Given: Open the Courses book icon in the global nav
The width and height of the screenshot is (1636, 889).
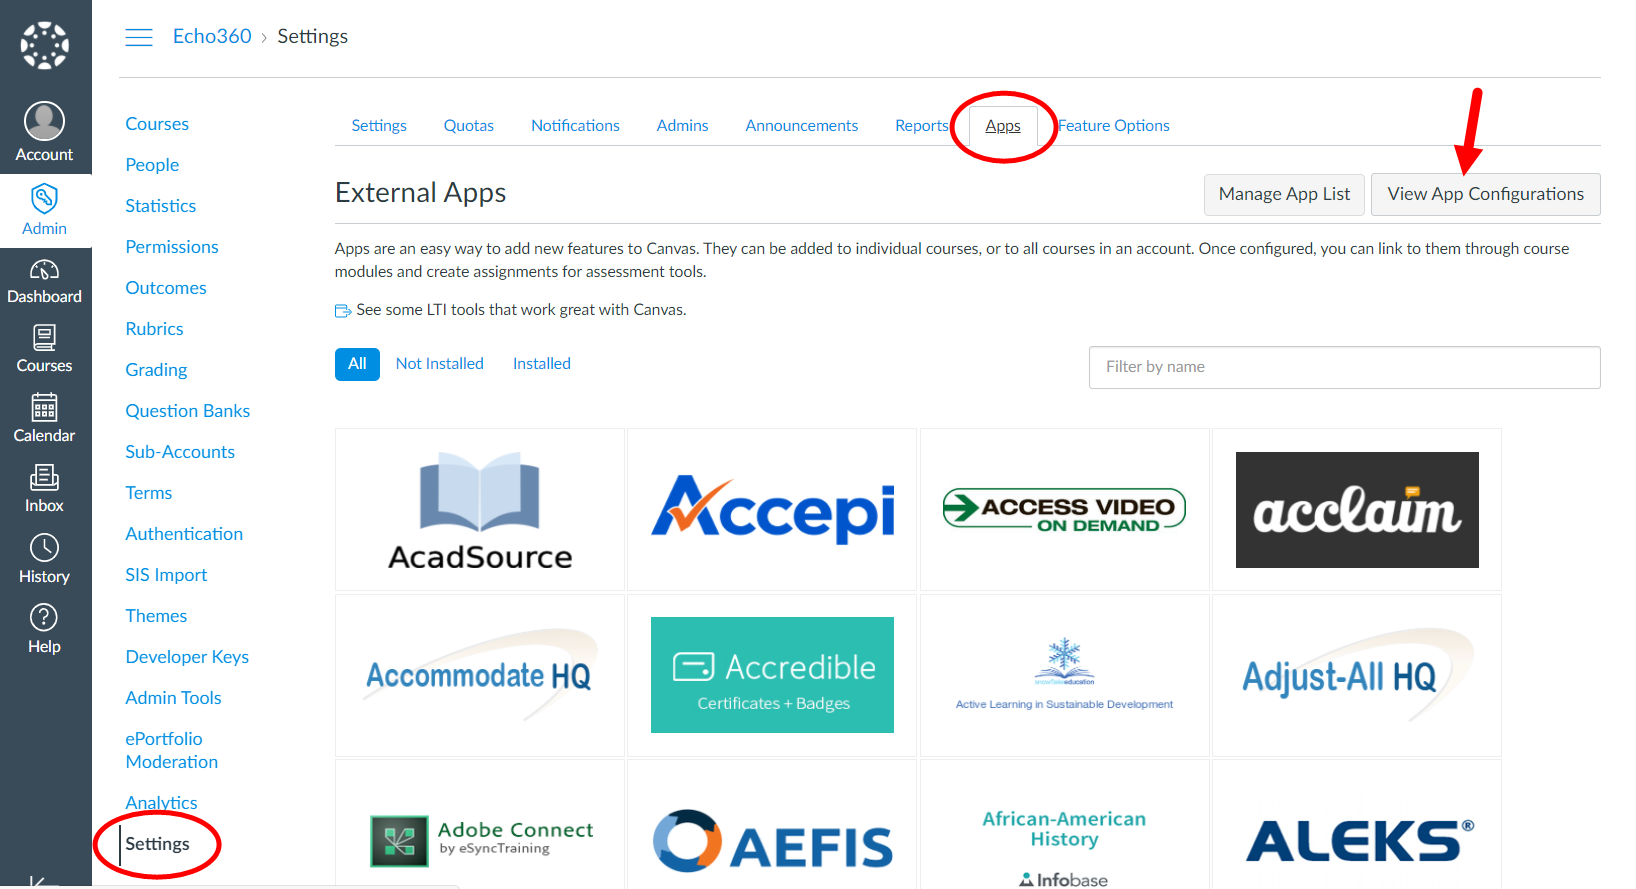Looking at the screenshot, I should tap(45, 338).
